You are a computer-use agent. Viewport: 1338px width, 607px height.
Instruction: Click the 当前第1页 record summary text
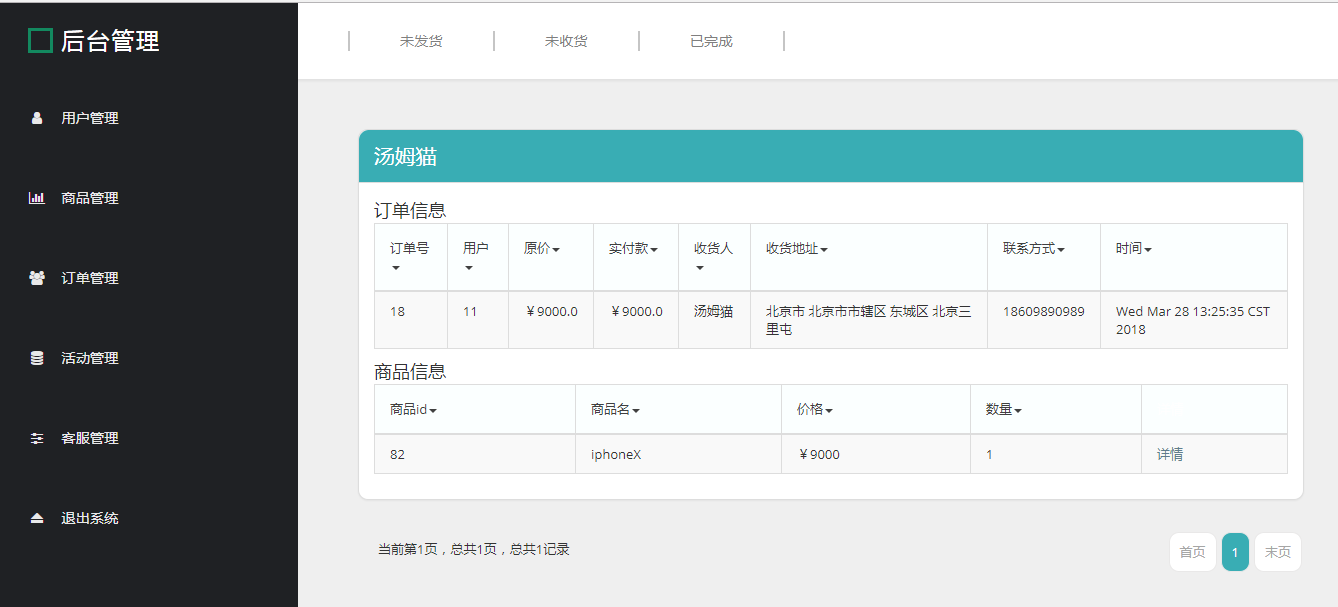(x=474, y=549)
